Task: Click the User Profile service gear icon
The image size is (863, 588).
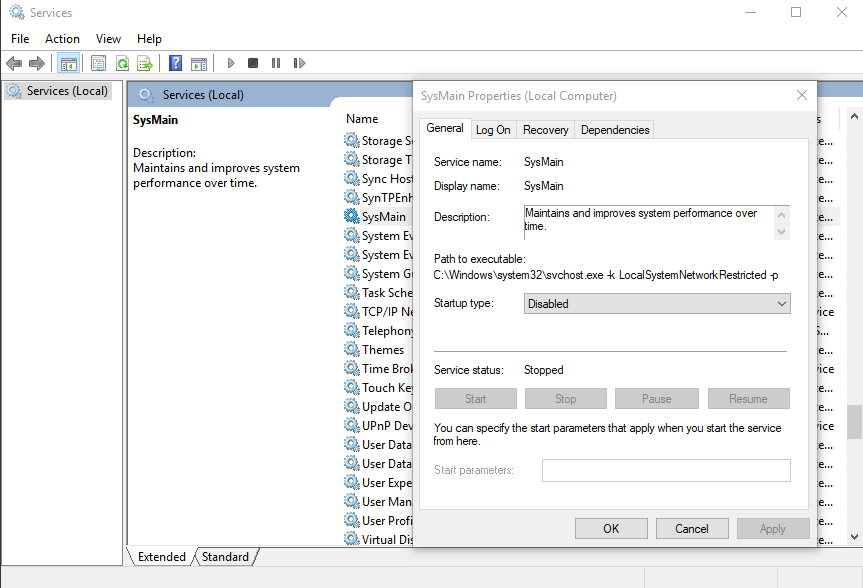Action: pos(352,520)
